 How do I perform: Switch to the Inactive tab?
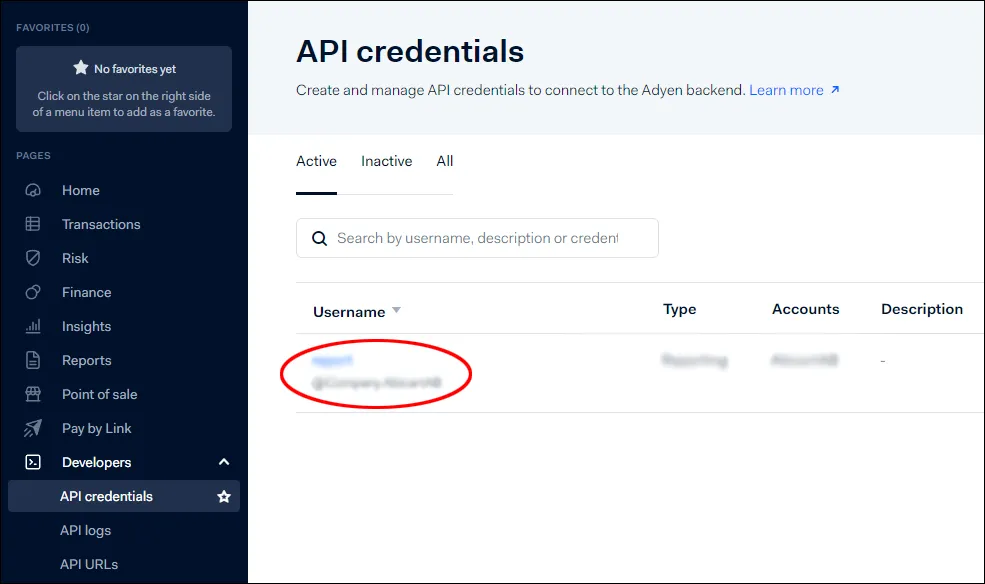(386, 161)
